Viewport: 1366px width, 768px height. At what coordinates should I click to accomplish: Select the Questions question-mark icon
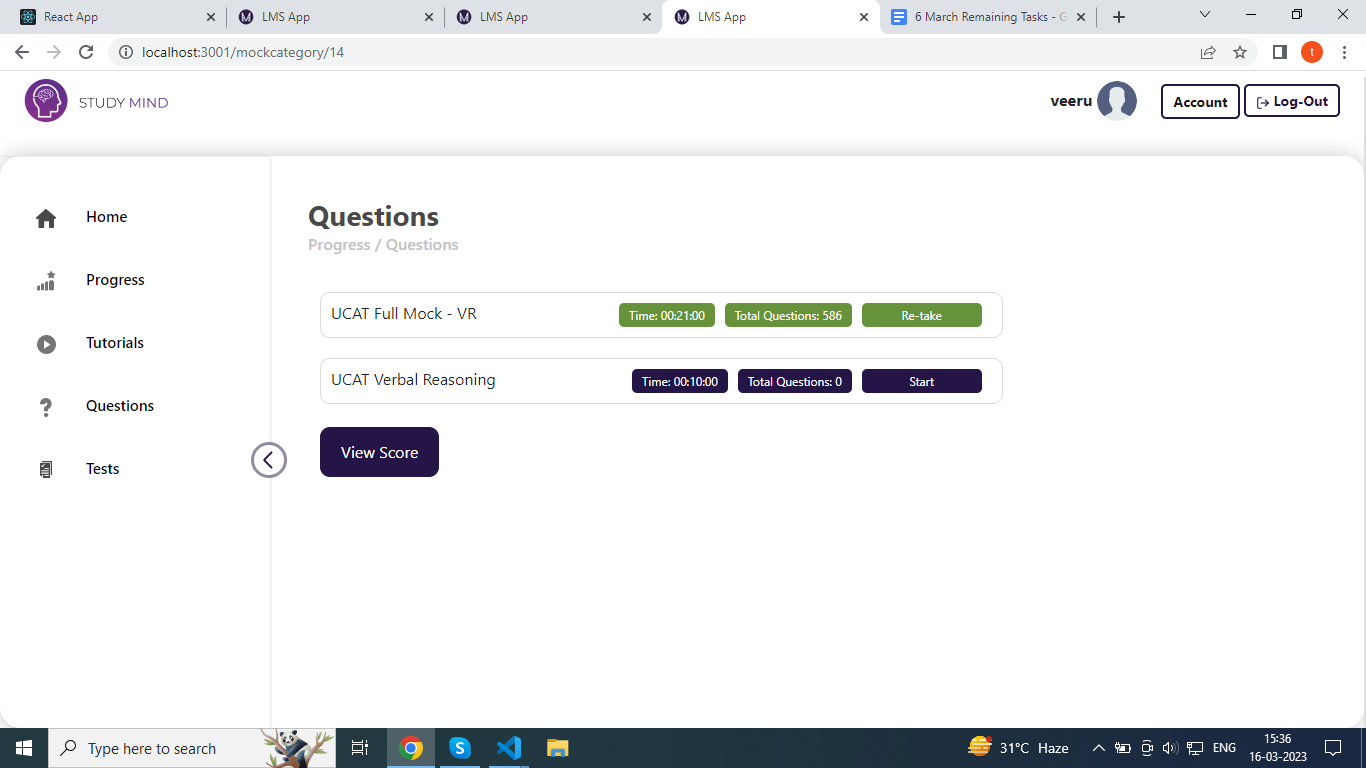point(46,407)
